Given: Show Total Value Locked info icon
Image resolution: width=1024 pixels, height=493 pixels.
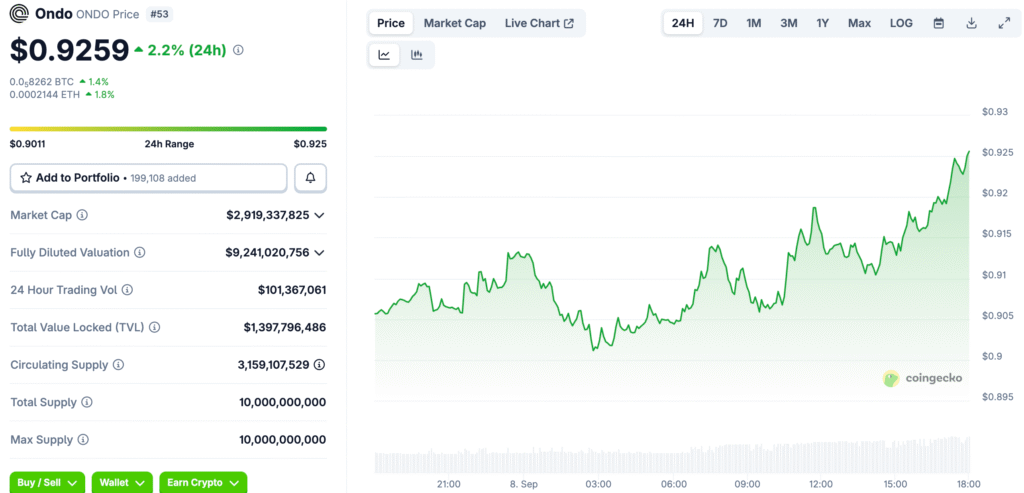Looking at the screenshot, I should (x=155, y=327).
